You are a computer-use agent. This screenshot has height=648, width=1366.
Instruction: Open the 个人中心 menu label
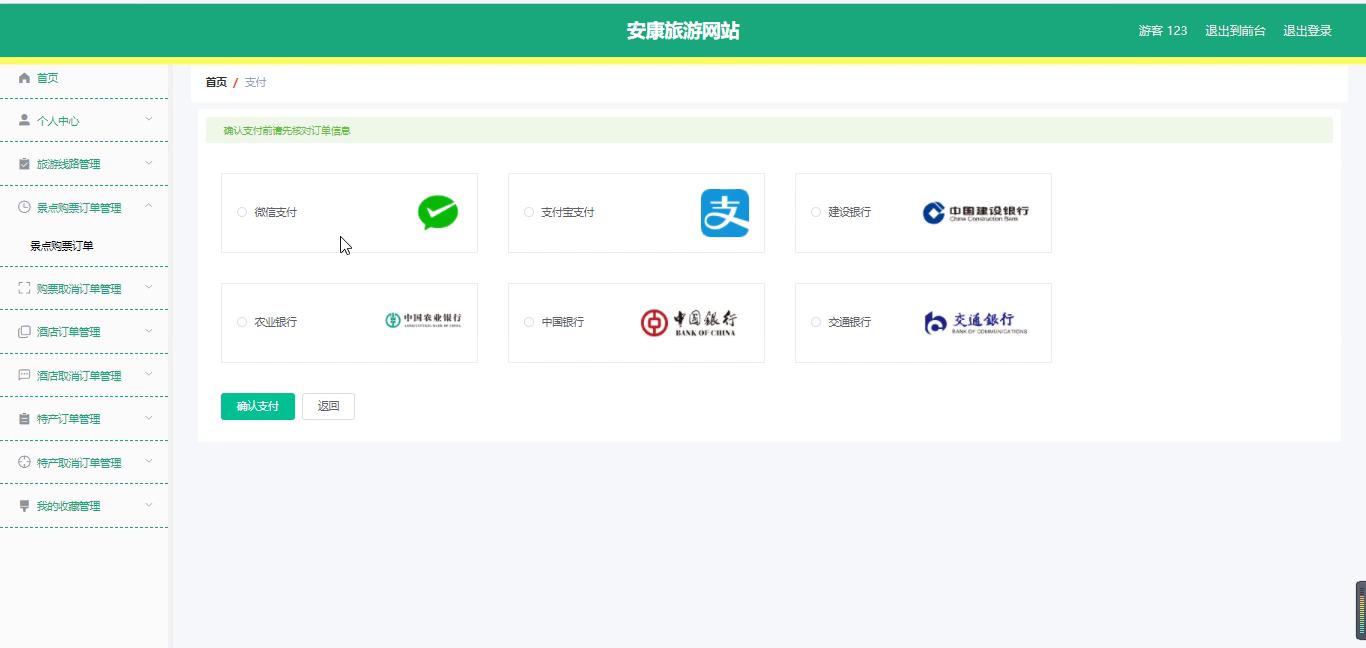click(58, 121)
